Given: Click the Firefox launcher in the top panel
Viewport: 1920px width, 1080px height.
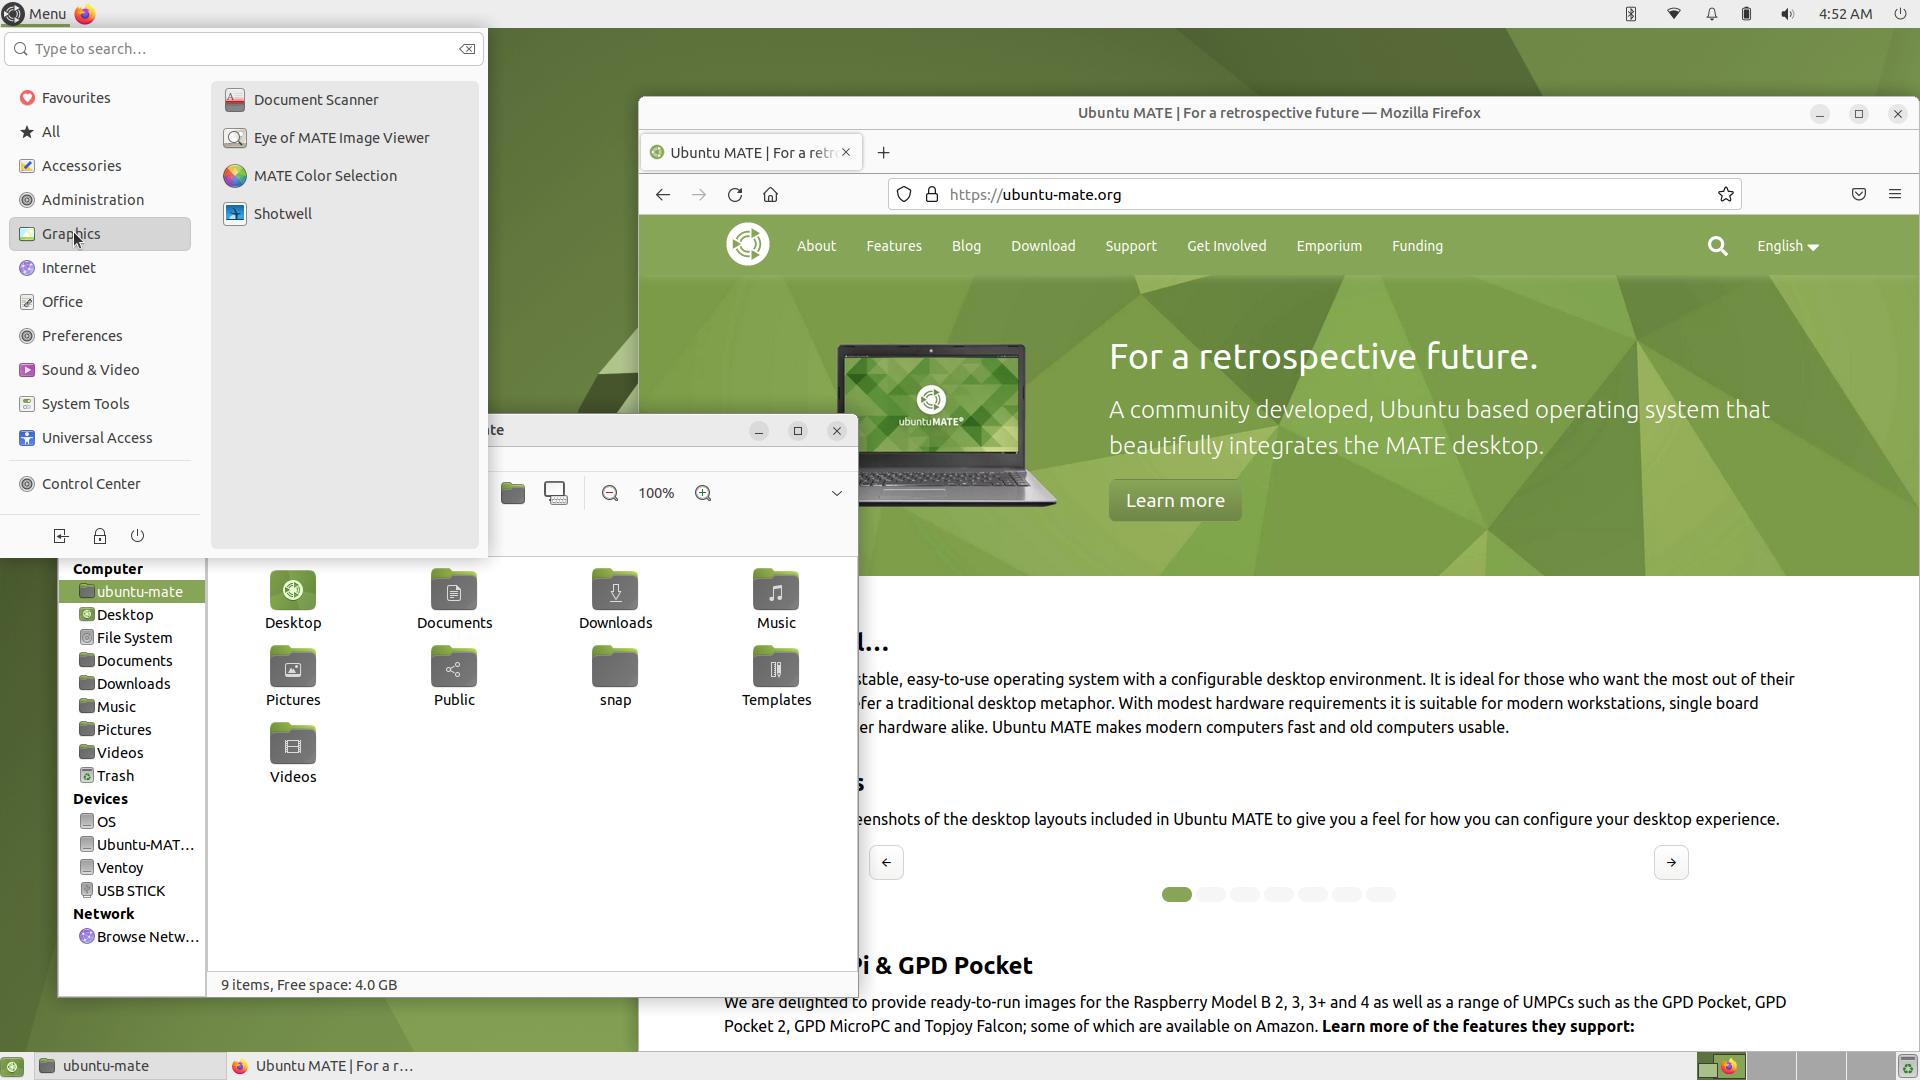Looking at the screenshot, I should click(x=85, y=14).
